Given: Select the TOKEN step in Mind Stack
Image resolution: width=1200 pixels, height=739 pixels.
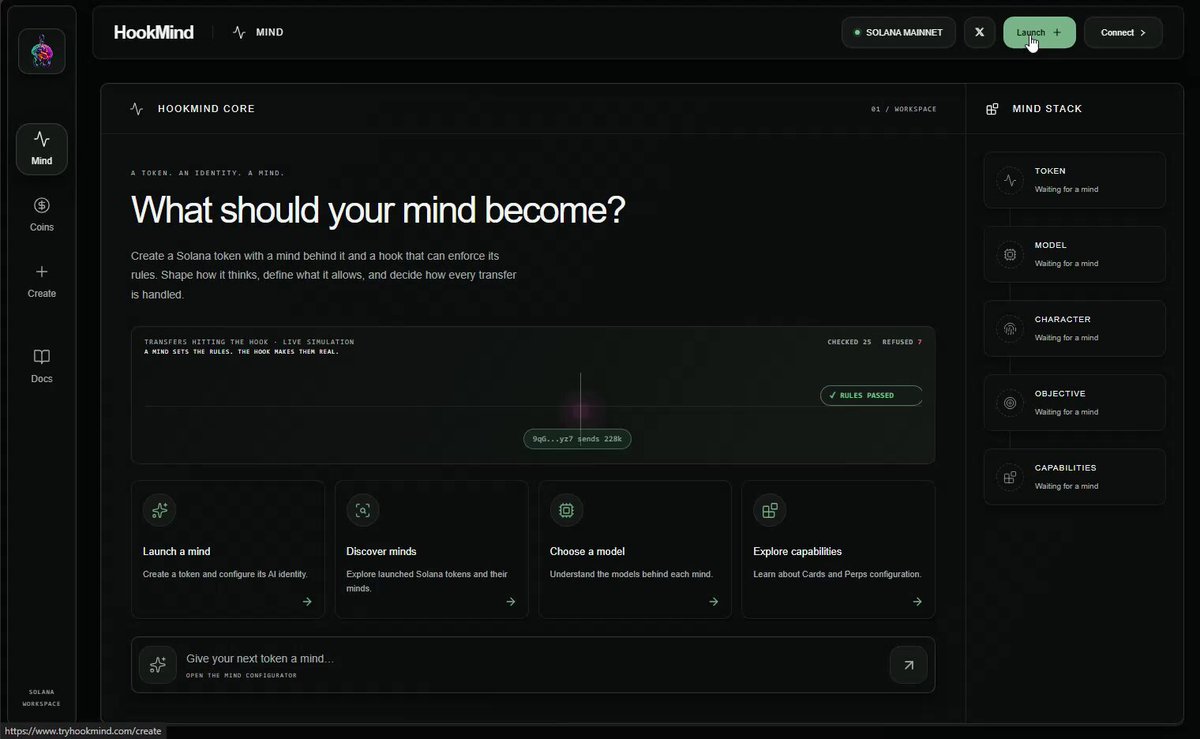Looking at the screenshot, I should [1075, 180].
